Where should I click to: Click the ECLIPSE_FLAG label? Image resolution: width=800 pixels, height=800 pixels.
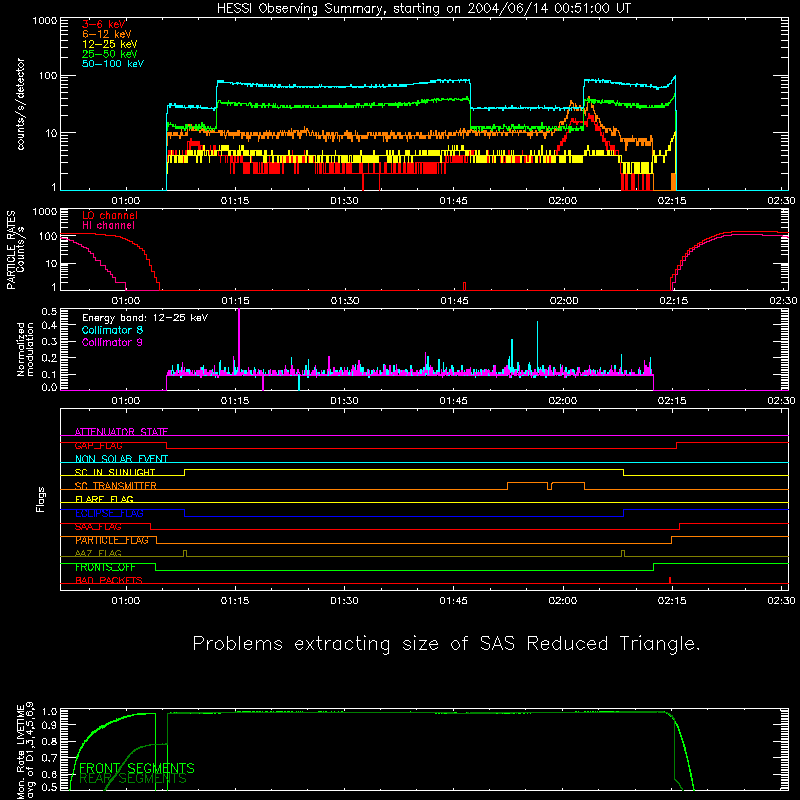tap(109, 513)
